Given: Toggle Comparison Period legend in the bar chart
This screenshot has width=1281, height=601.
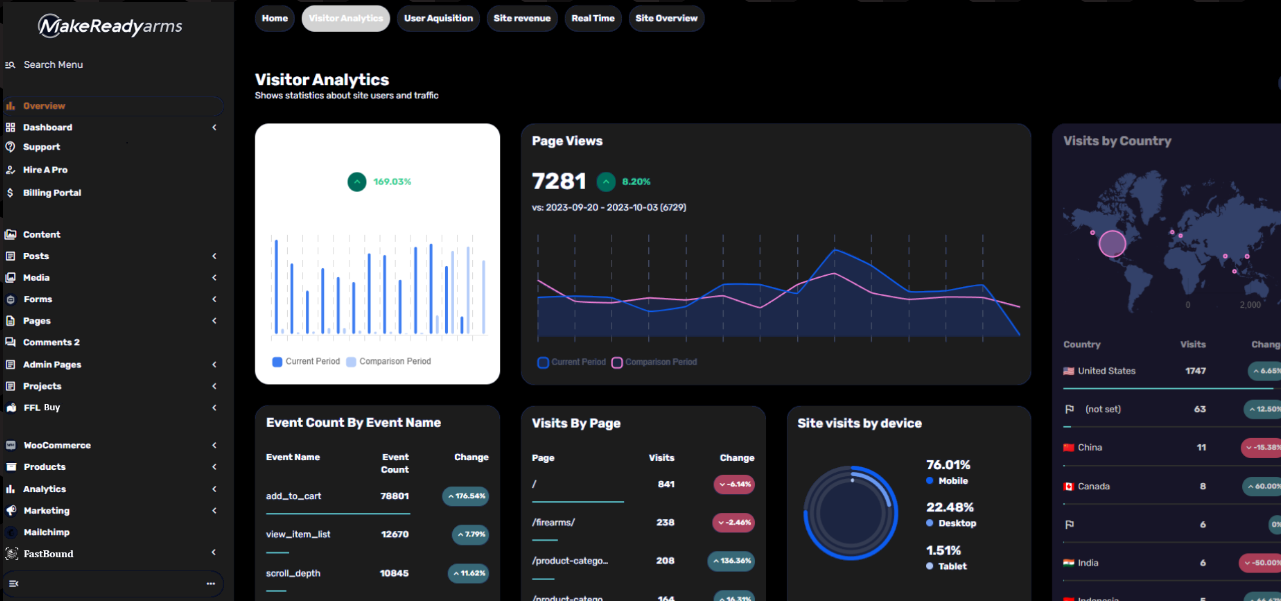Looking at the screenshot, I should point(351,362).
